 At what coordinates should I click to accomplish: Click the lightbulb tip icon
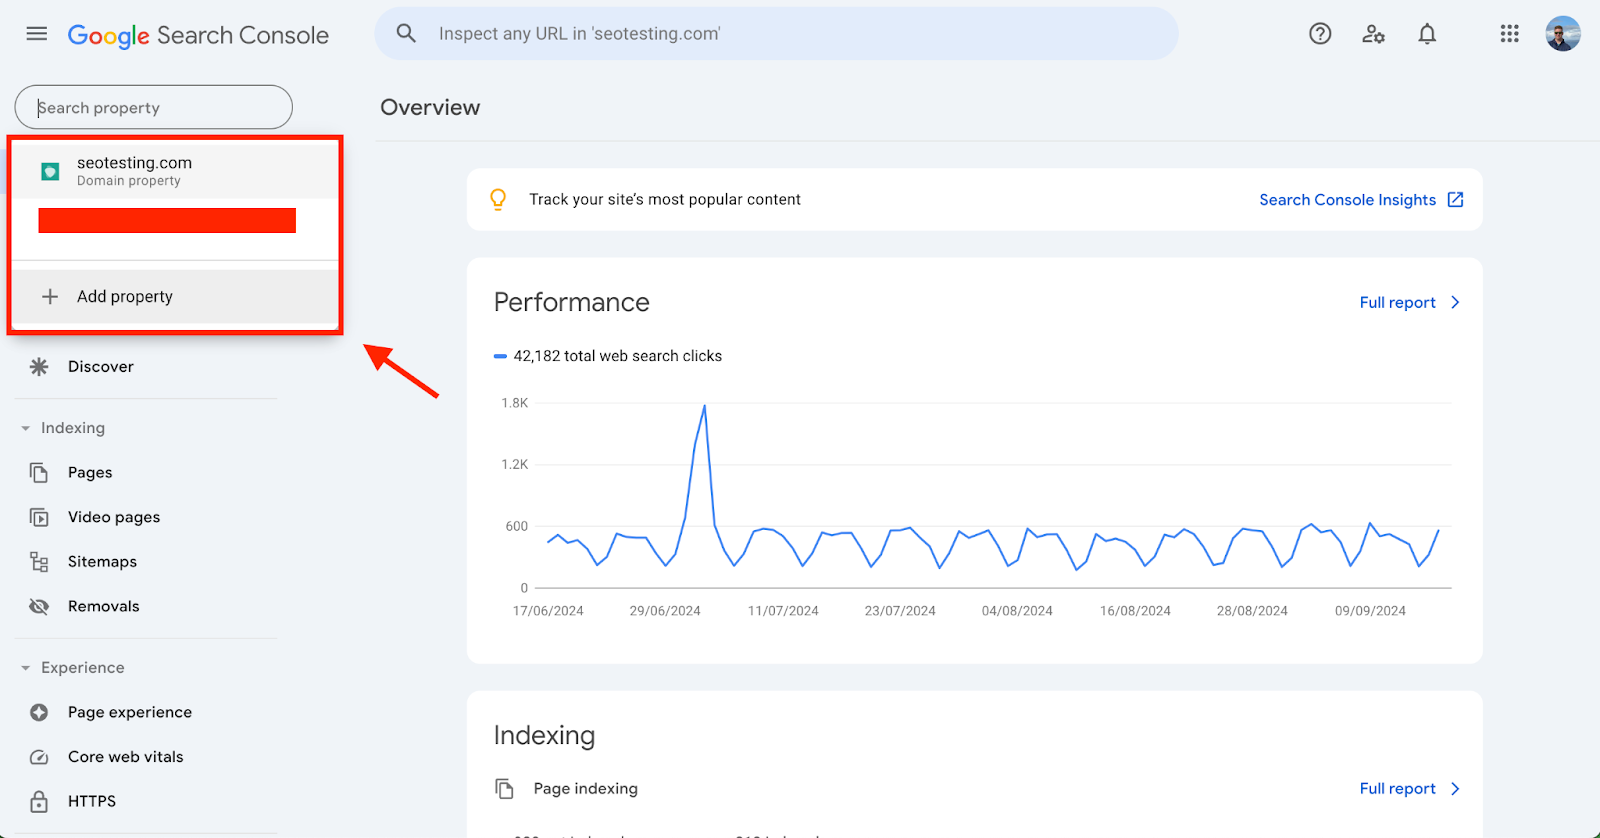point(498,200)
